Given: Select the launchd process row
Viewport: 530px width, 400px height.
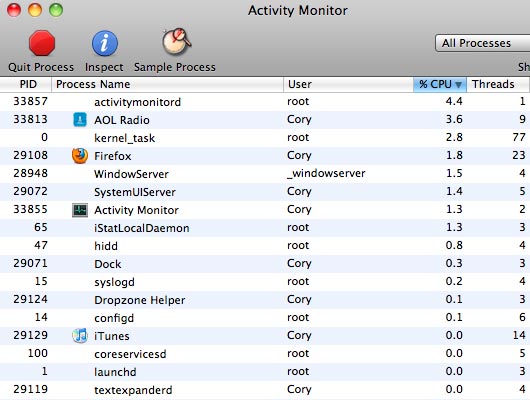Looking at the screenshot, I should 265,372.
